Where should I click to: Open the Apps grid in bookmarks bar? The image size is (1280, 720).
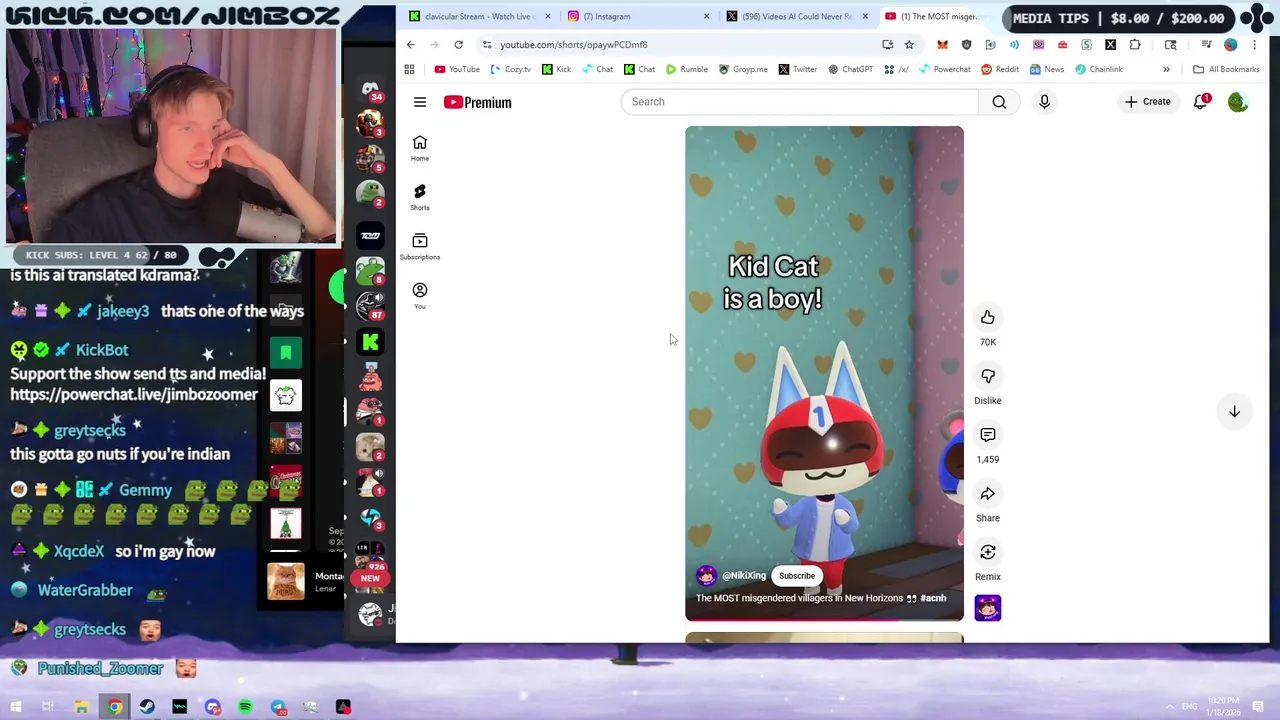coord(409,69)
